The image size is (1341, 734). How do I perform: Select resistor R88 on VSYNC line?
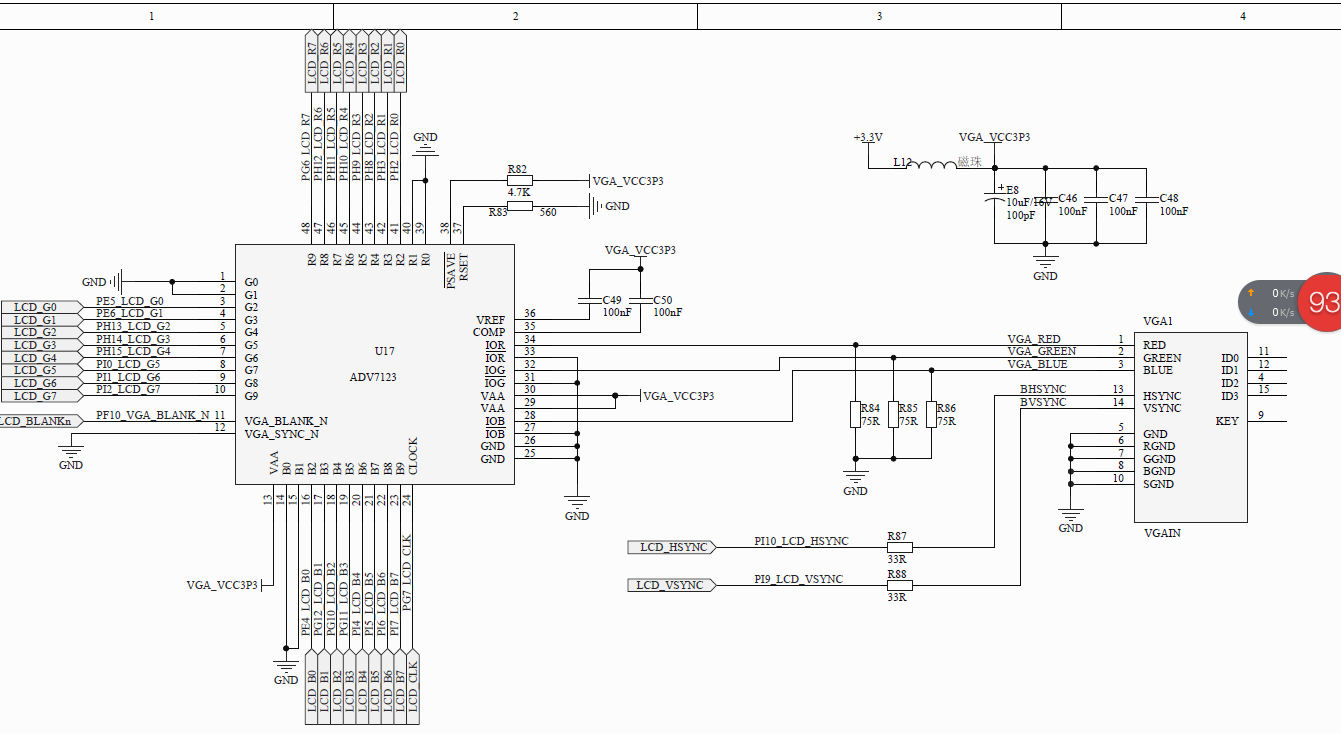coord(900,585)
